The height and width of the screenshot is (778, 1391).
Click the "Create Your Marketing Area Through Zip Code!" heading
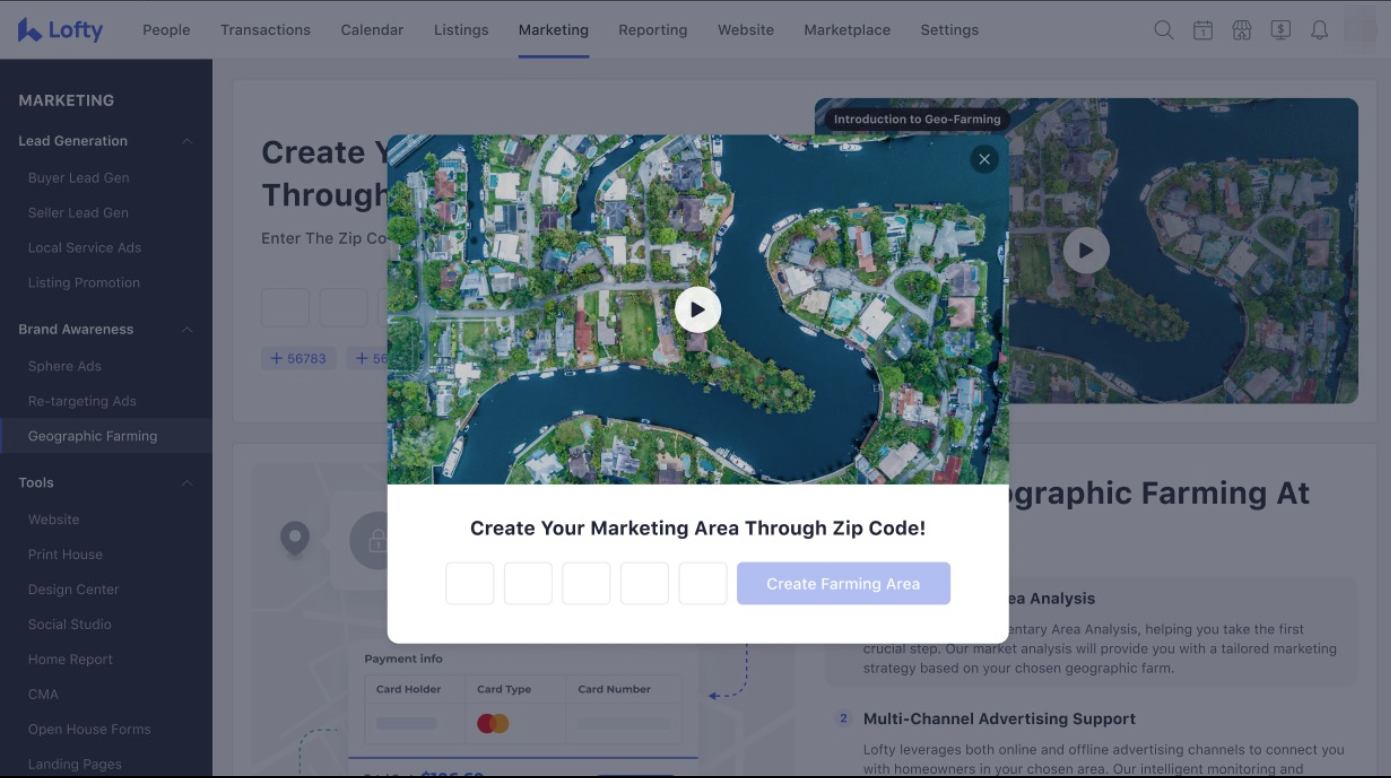point(698,528)
